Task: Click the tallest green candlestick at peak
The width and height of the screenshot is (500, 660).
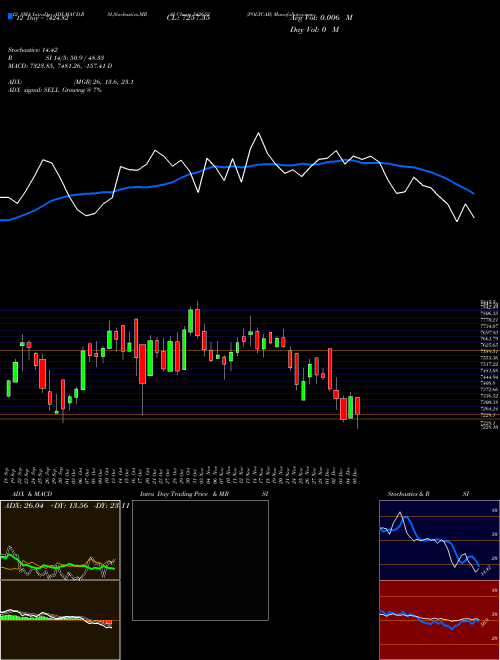Action: click(x=191, y=321)
